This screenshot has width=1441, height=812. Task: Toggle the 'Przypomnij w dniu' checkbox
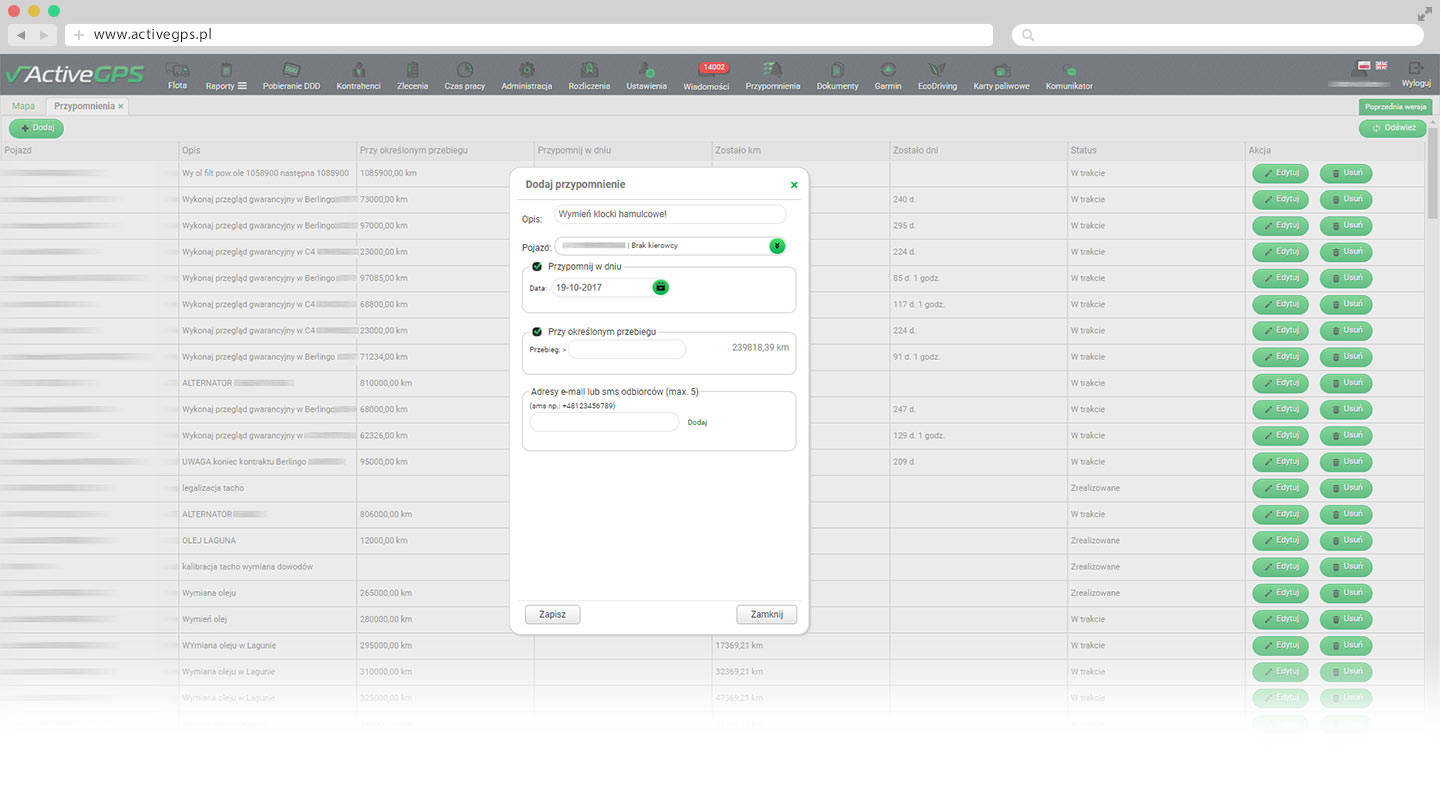537,266
